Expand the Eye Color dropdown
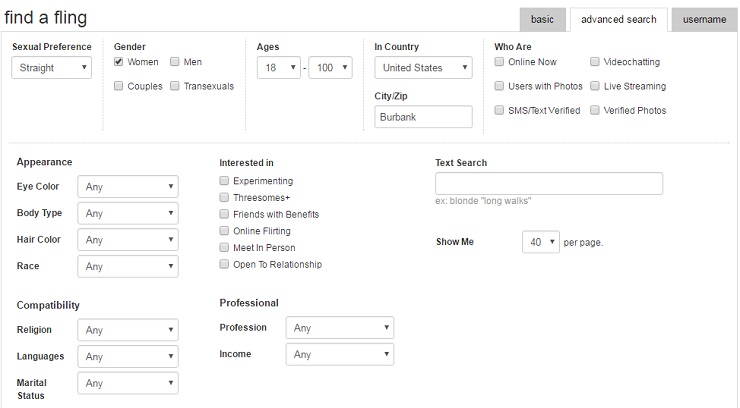 pos(128,186)
